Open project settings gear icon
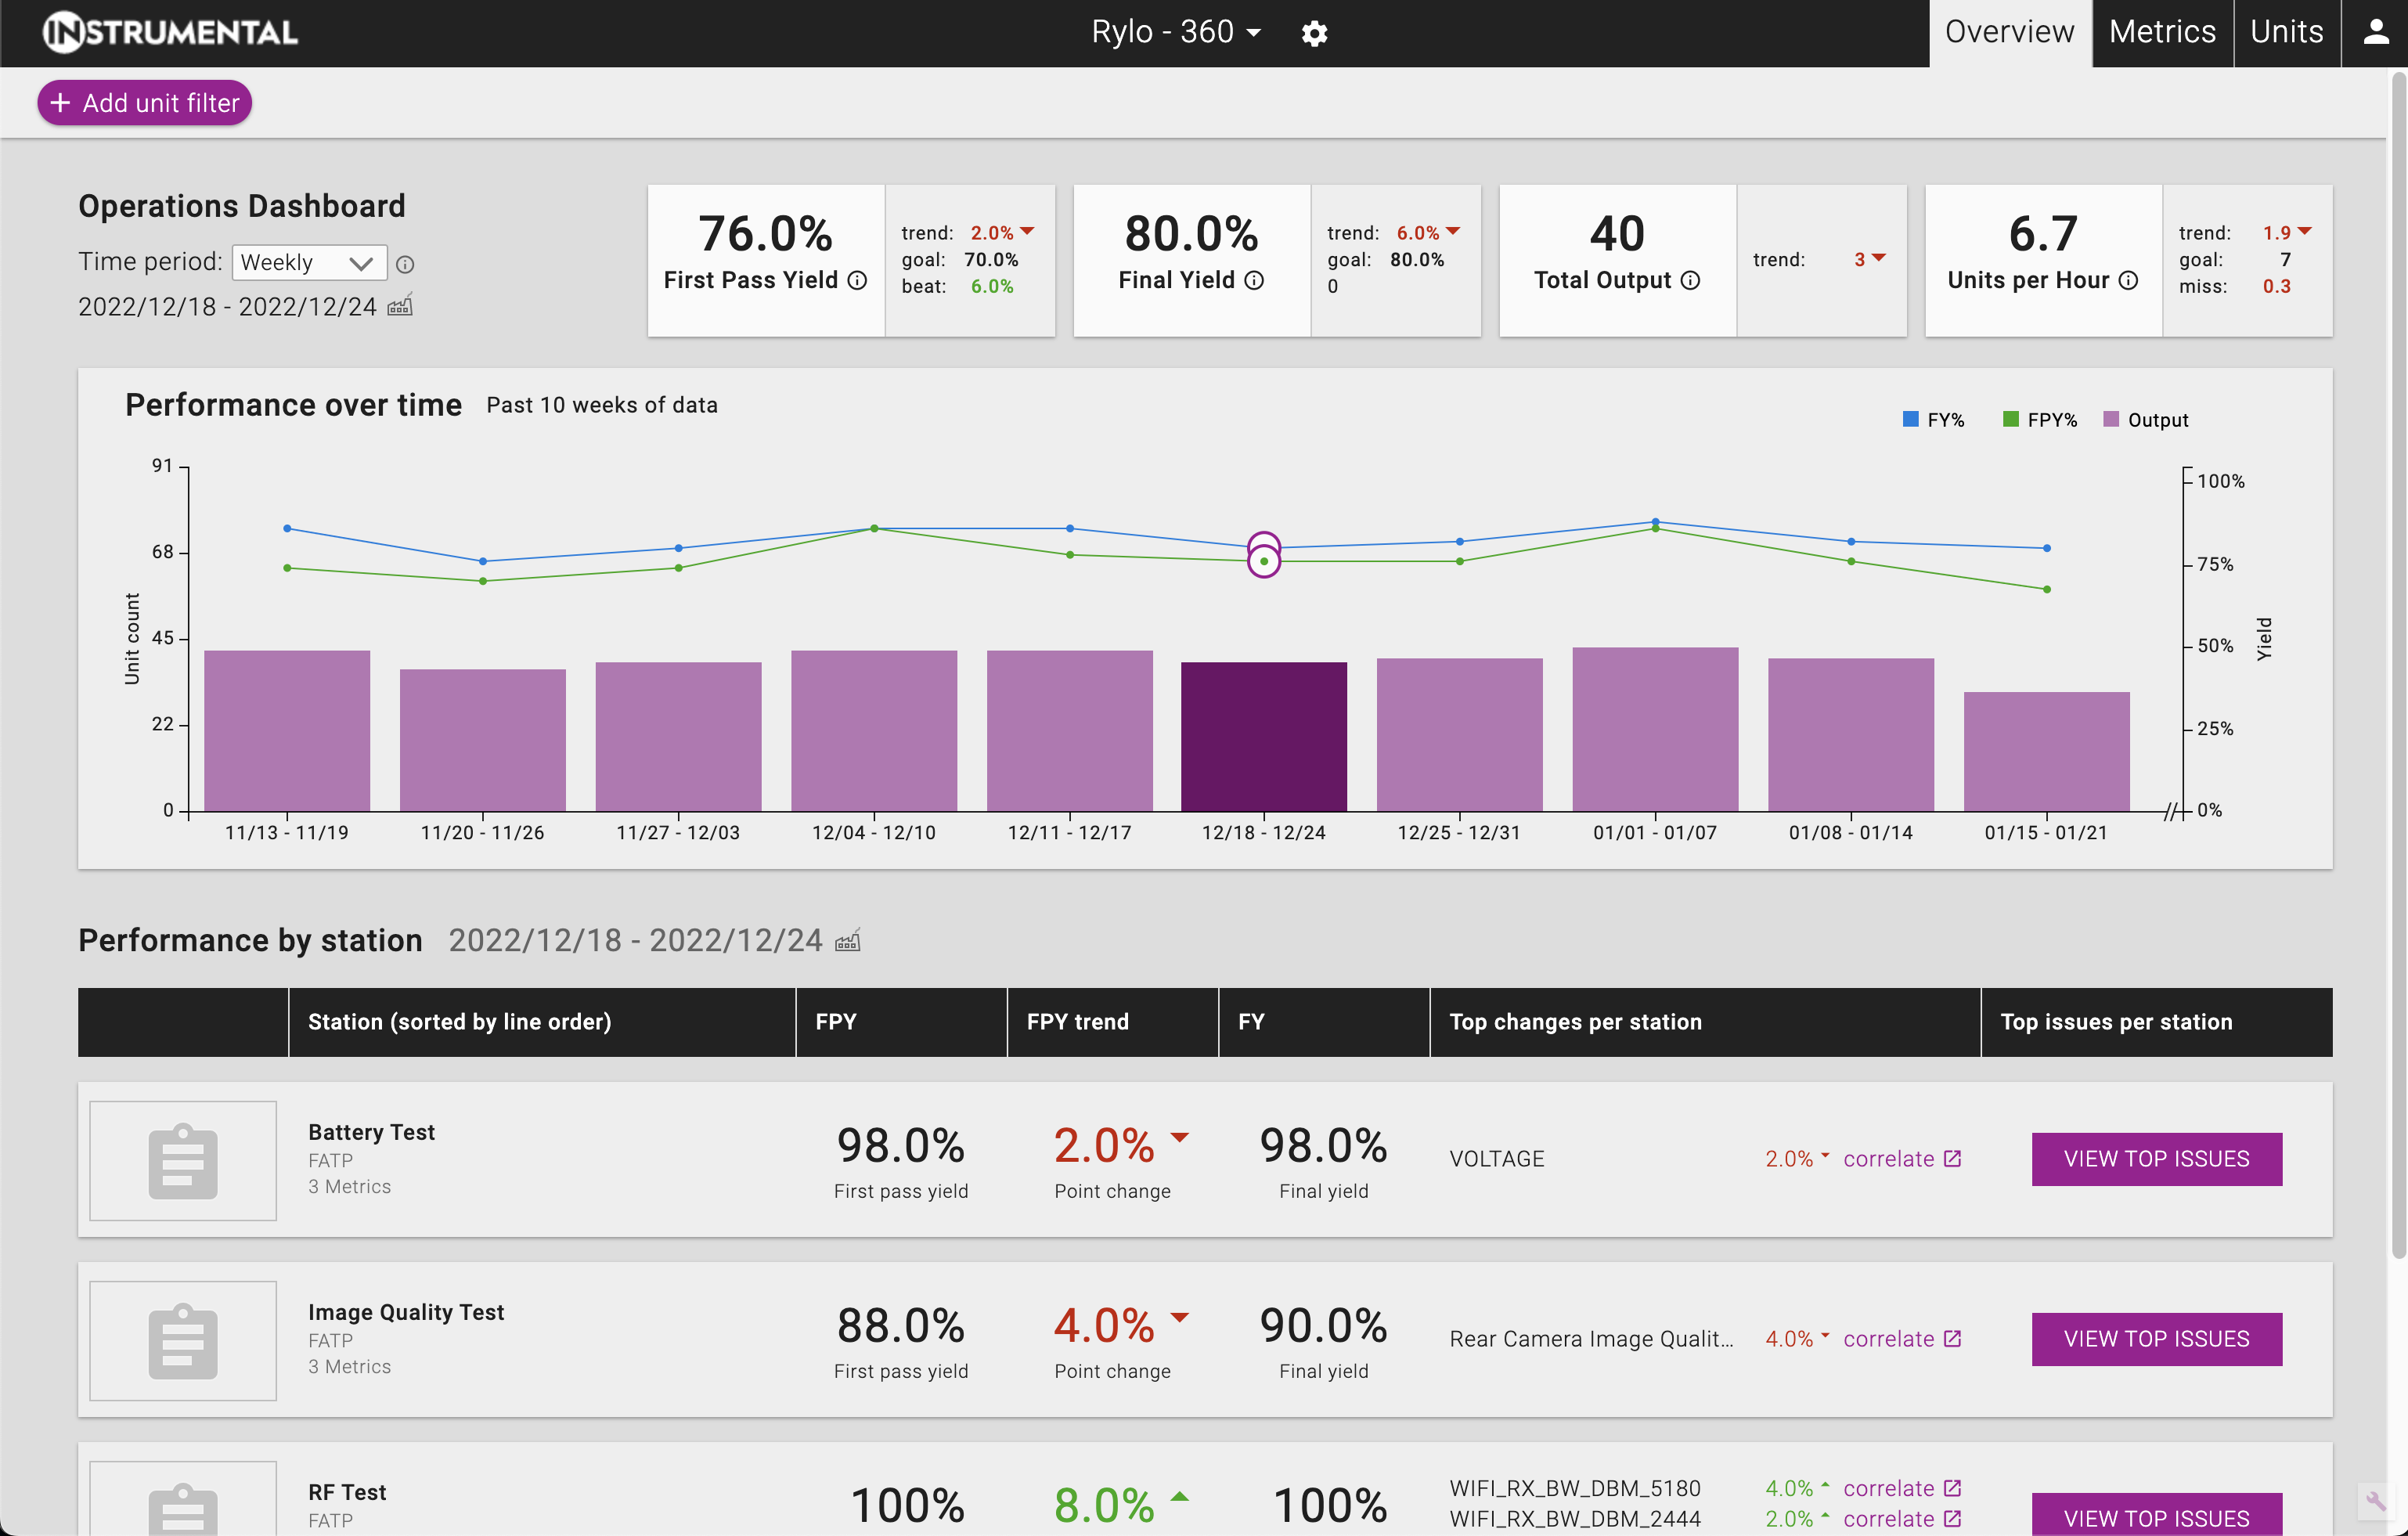2408x1536 pixels. click(1314, 34)
